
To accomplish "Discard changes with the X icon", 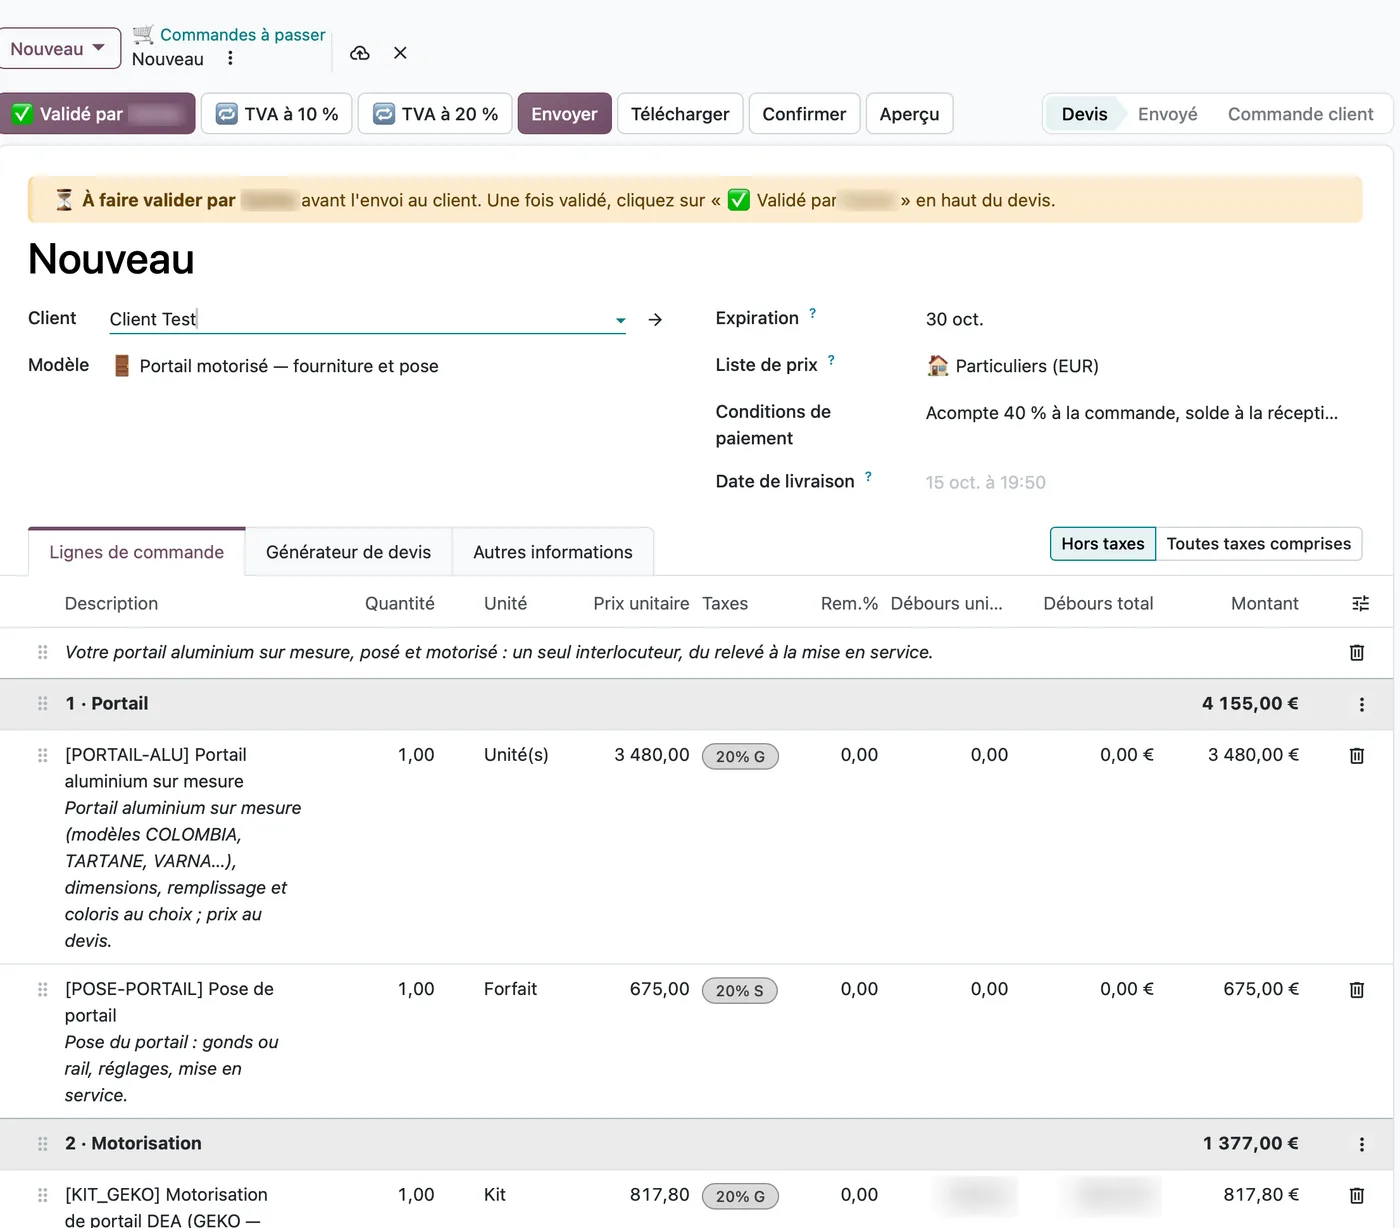I will pos(400,53).
